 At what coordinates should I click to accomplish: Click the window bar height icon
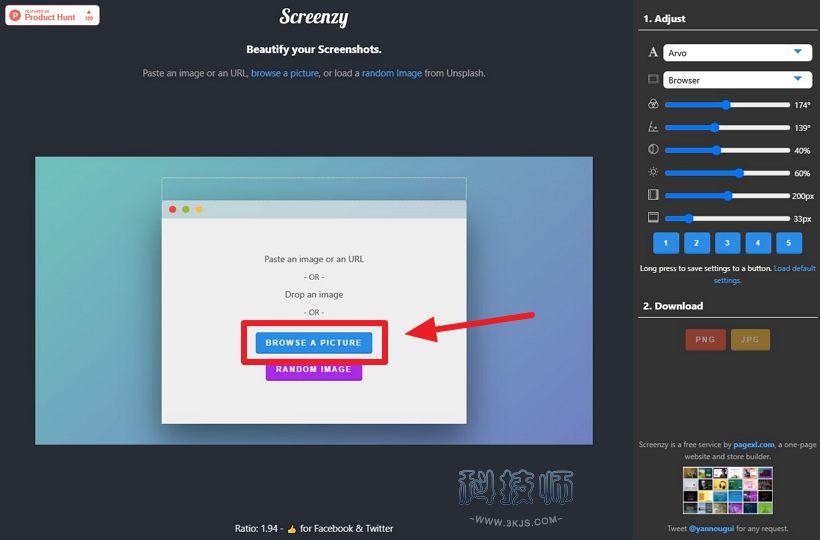point(653,217)
